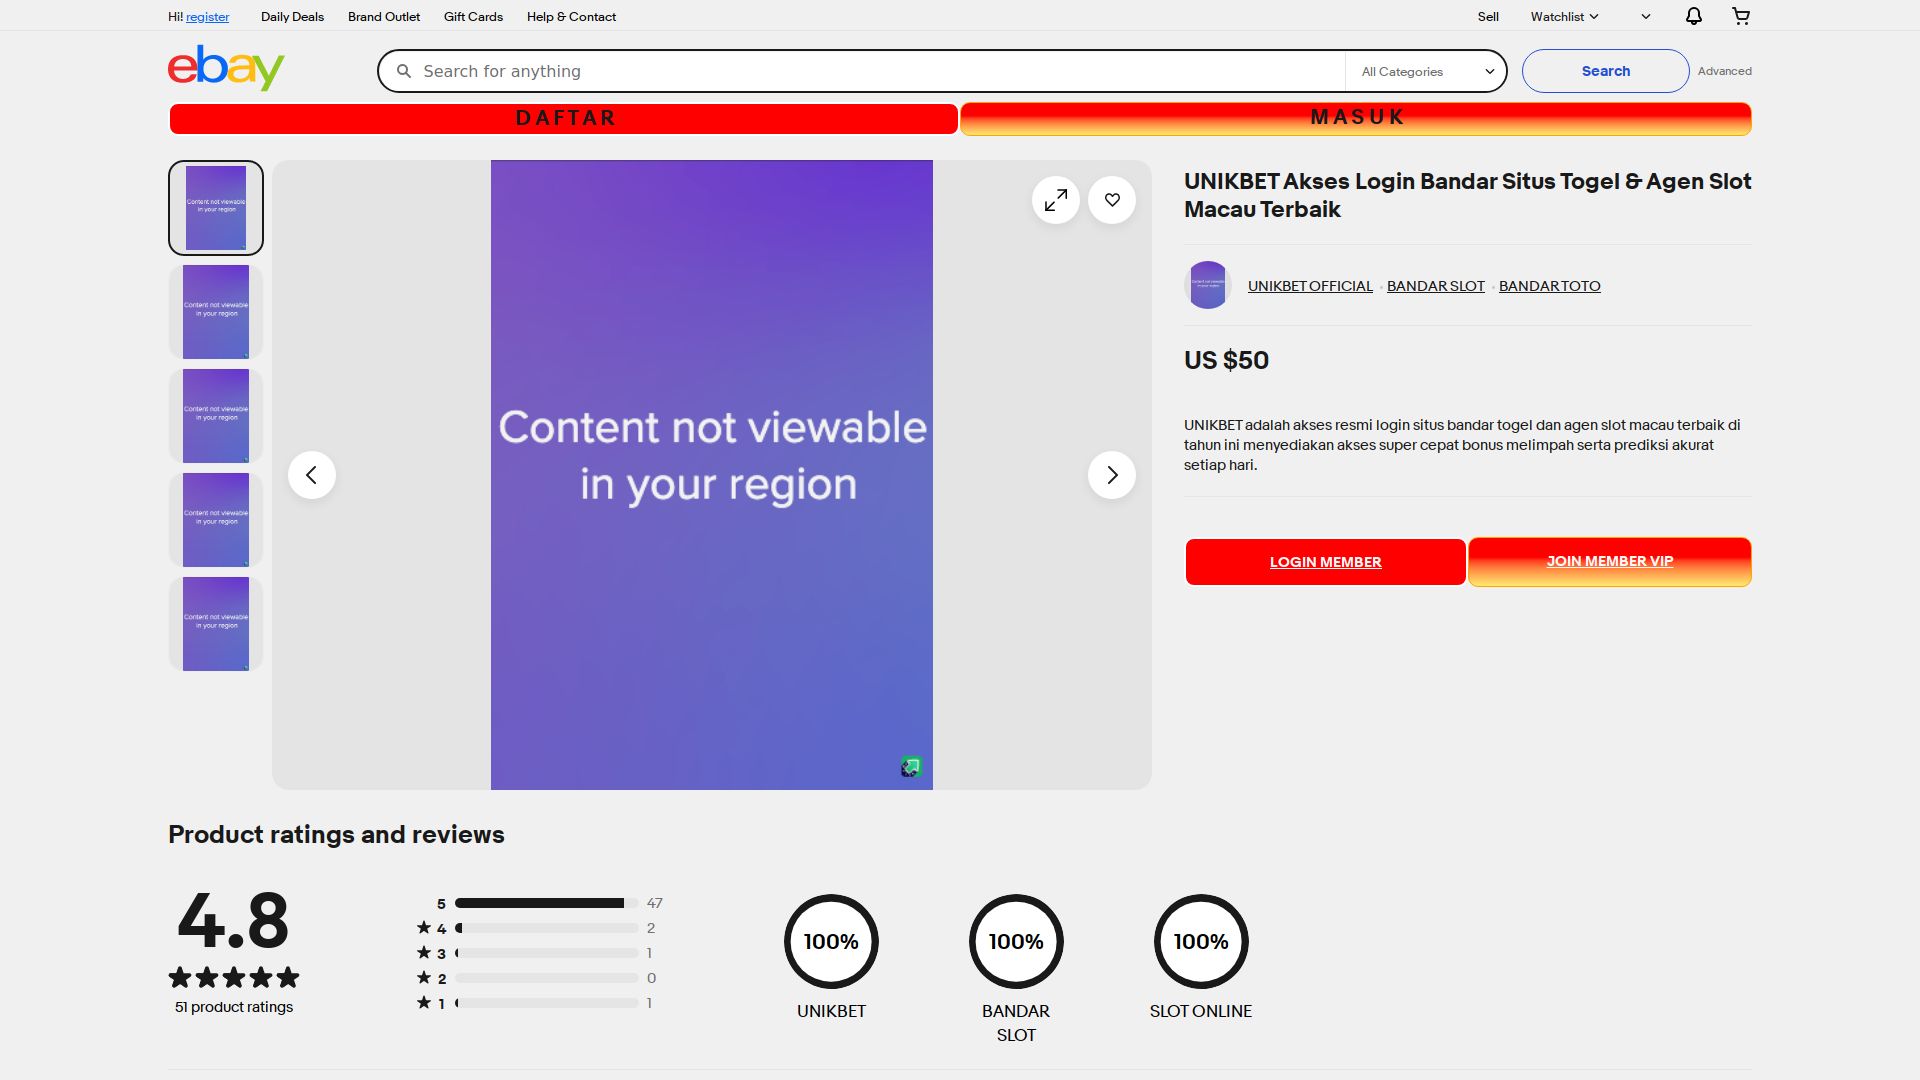Go to Brand Outlet

383,16
